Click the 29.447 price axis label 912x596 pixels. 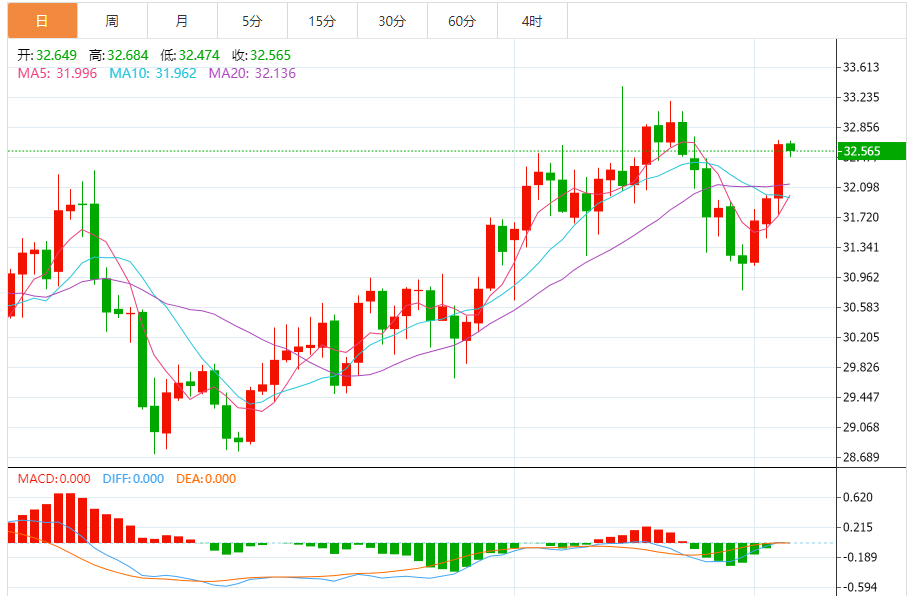pyautogui.click(x=861, y=397)
